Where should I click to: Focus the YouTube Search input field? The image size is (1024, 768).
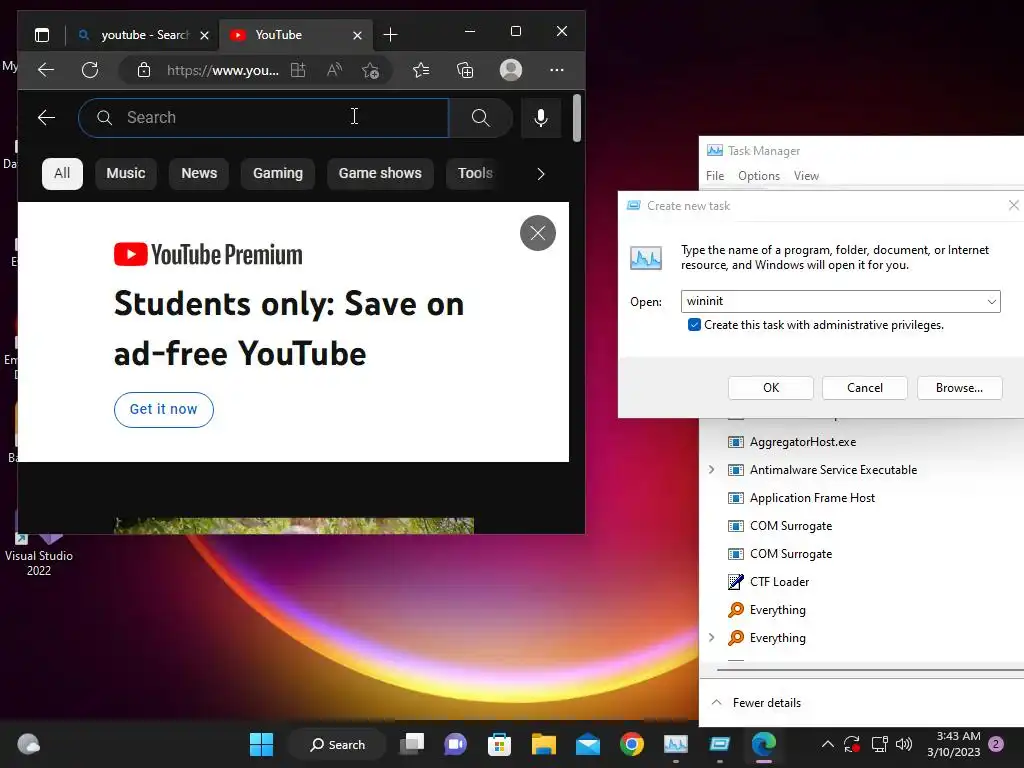[264, 118]
